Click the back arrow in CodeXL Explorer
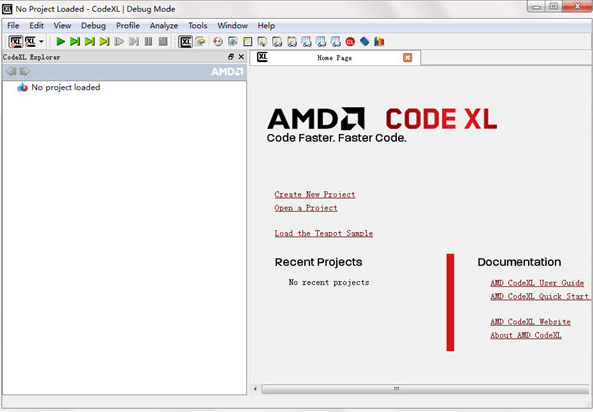 pos(11,71)
